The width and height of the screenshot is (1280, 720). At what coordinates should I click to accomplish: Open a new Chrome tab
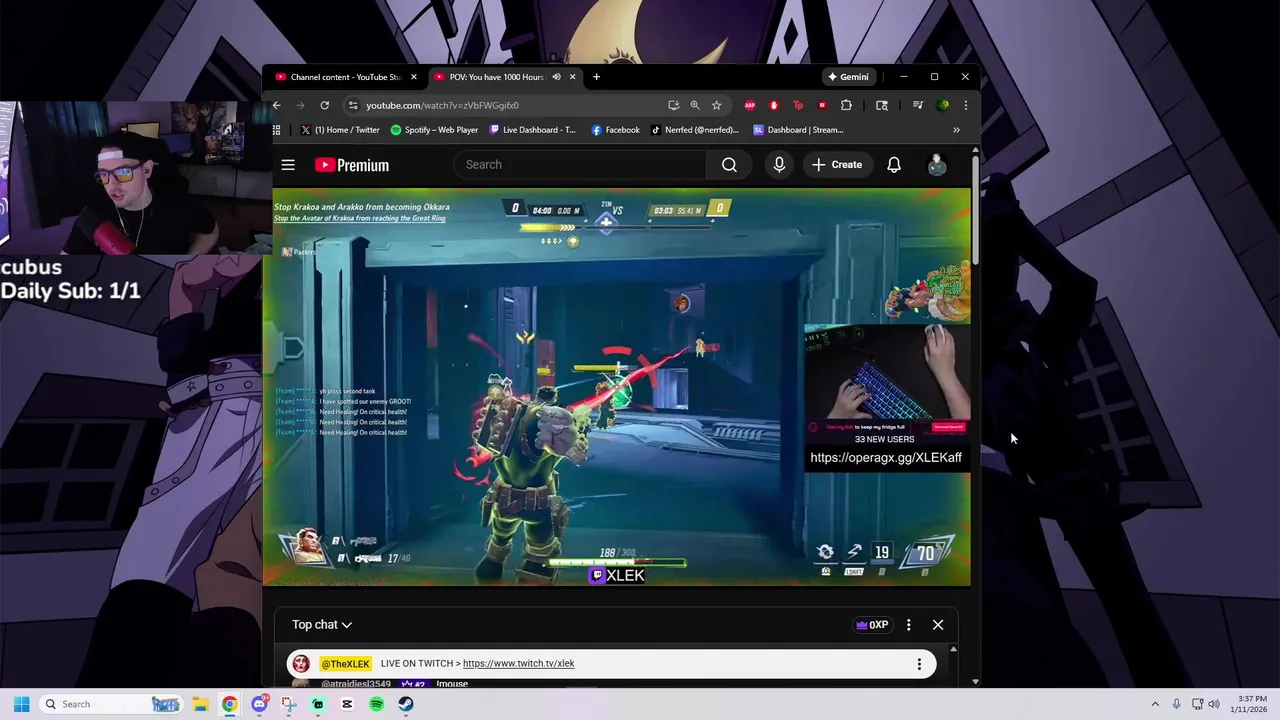coord(596,77)
